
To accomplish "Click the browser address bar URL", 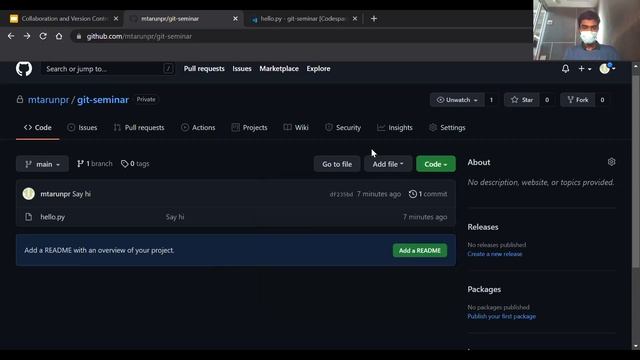I will (139, 36).
